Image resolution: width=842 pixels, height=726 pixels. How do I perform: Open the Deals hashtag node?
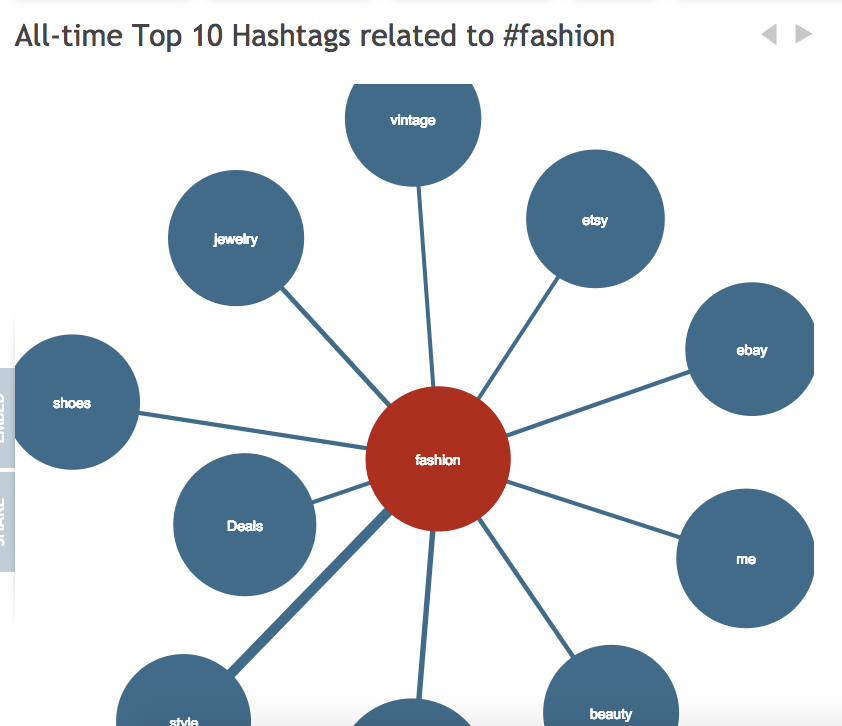click(245, 525)
